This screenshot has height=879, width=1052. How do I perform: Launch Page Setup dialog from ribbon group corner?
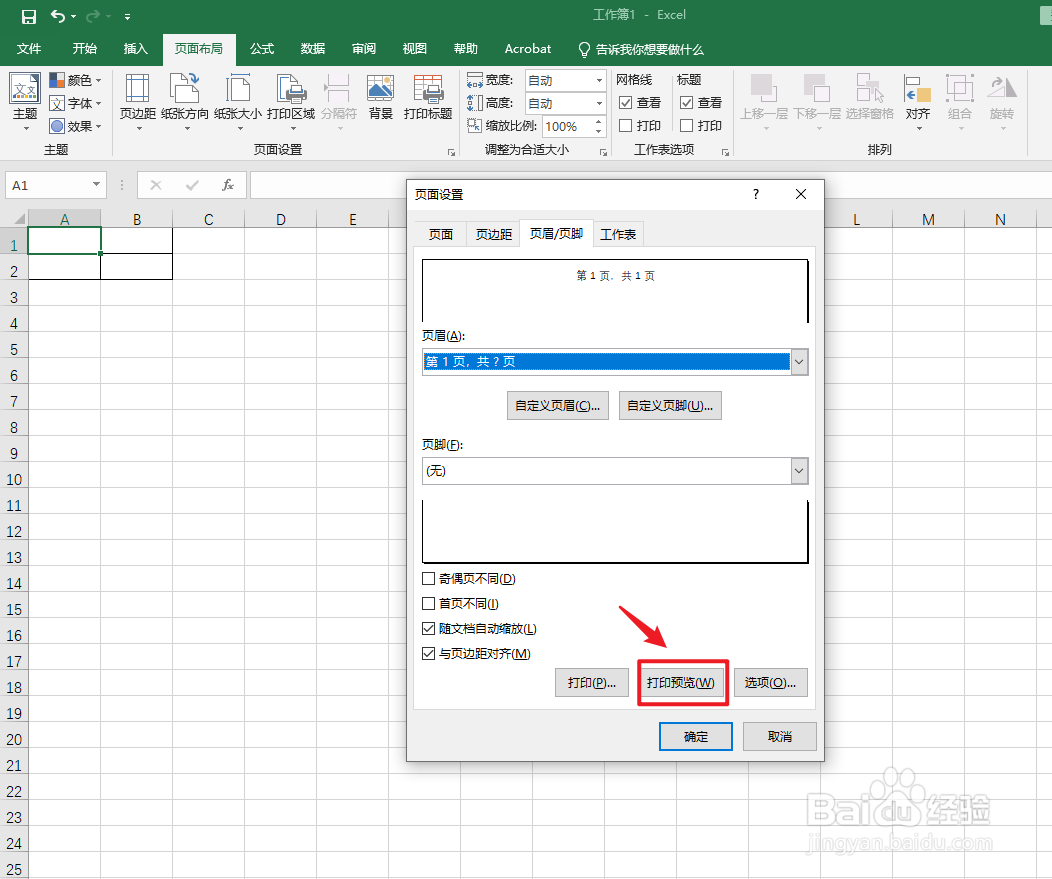click(452, 152)
